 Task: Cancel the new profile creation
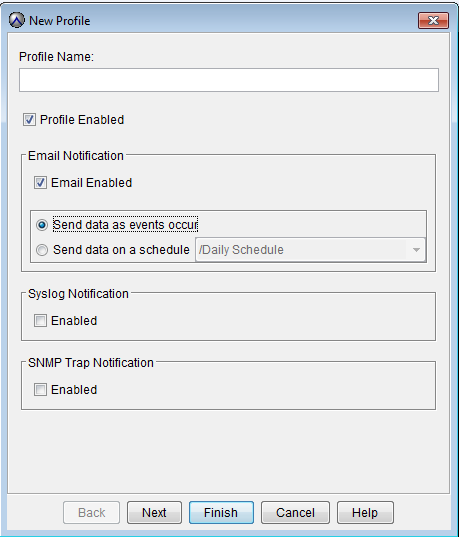point(295,513)
